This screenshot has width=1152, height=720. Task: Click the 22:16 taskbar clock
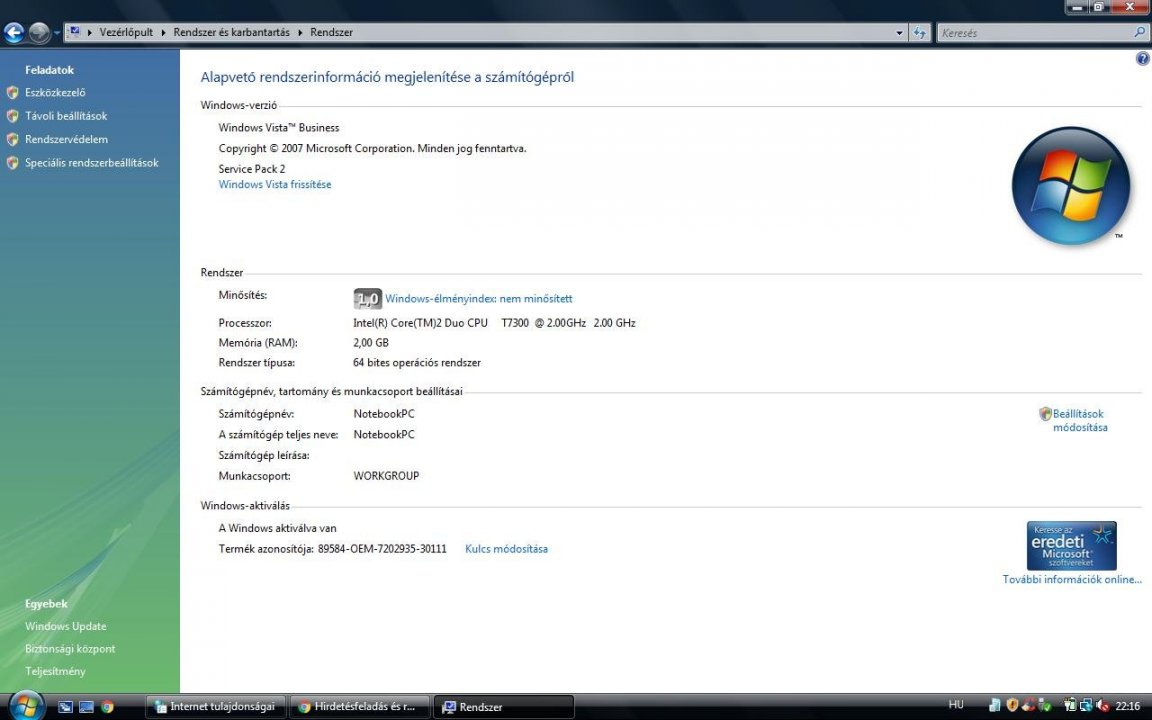click(1127, 706)
